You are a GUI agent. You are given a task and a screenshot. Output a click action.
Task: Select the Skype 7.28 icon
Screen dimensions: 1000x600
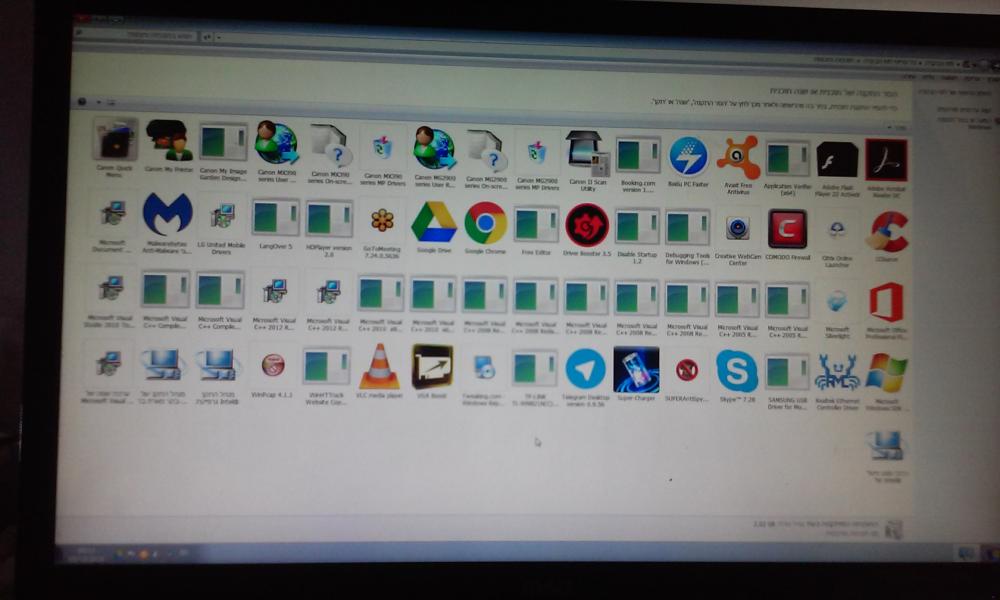(737, 371)
